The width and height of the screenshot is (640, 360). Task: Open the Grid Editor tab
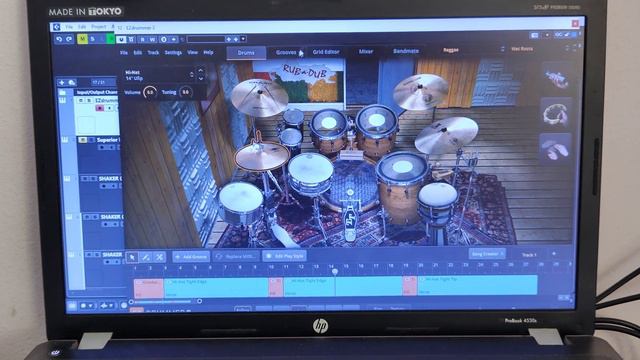(326, 52)
